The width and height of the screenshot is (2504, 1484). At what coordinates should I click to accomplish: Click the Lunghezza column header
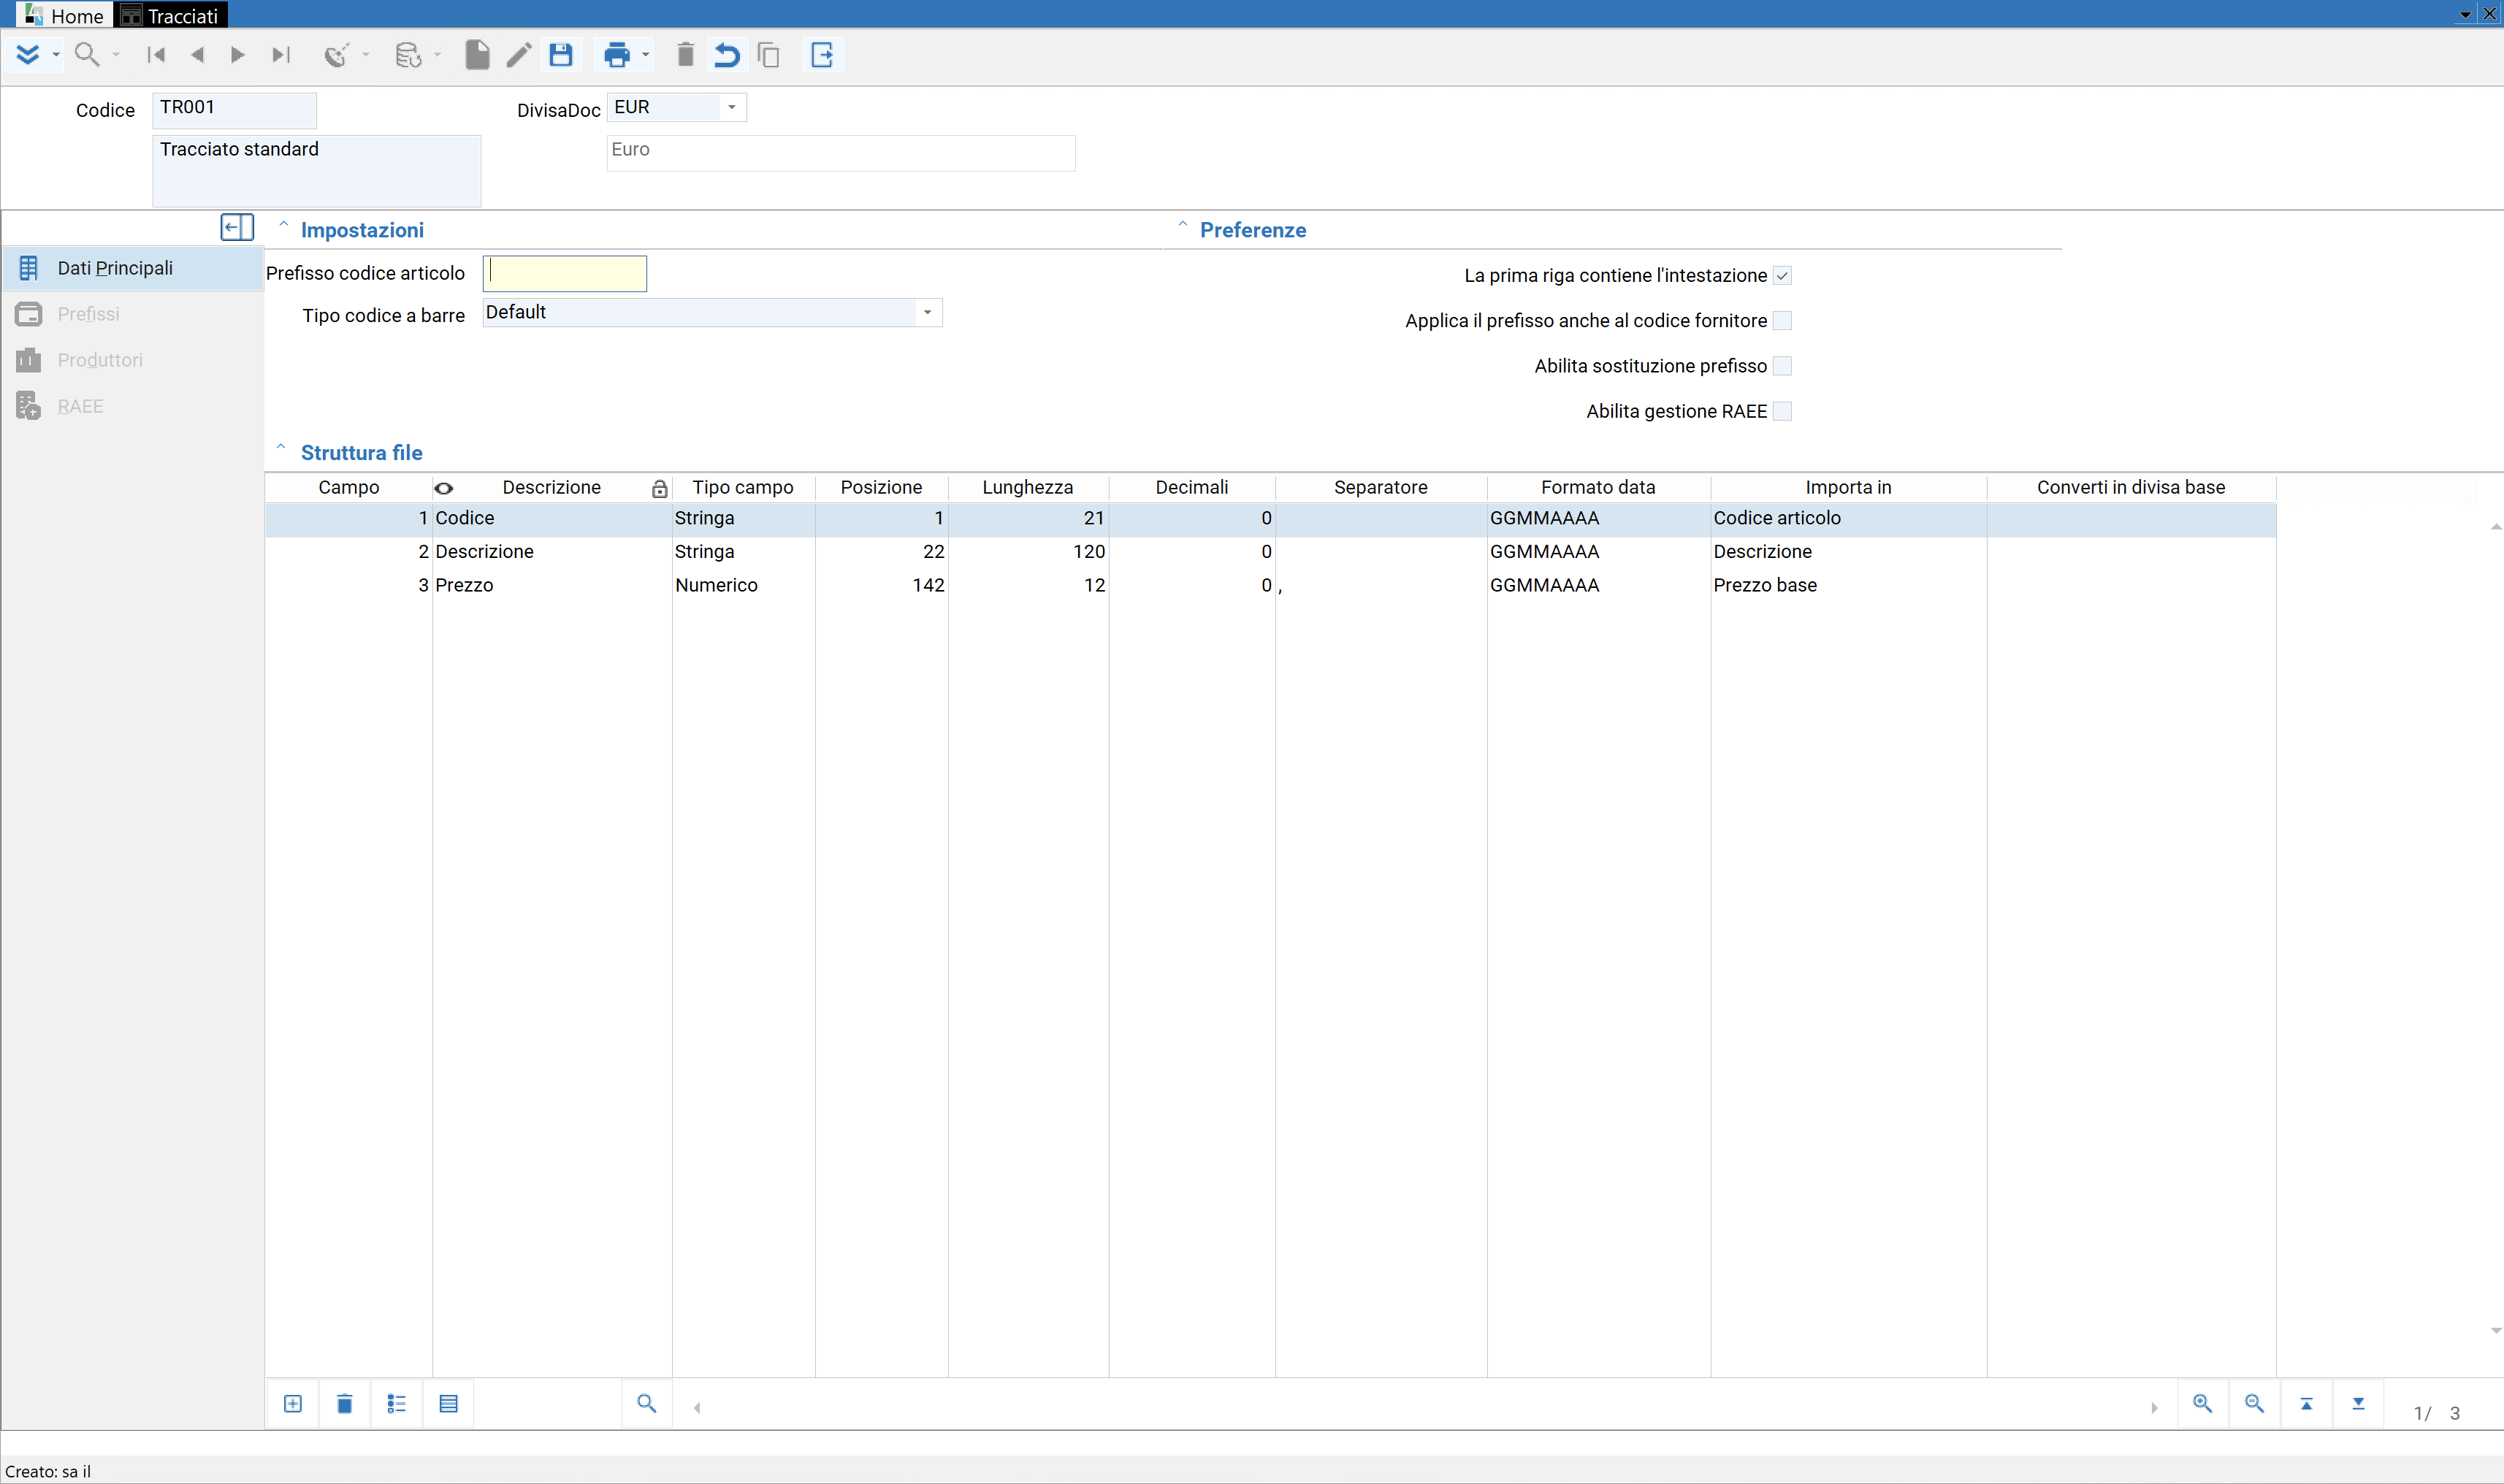(1028, 488)
